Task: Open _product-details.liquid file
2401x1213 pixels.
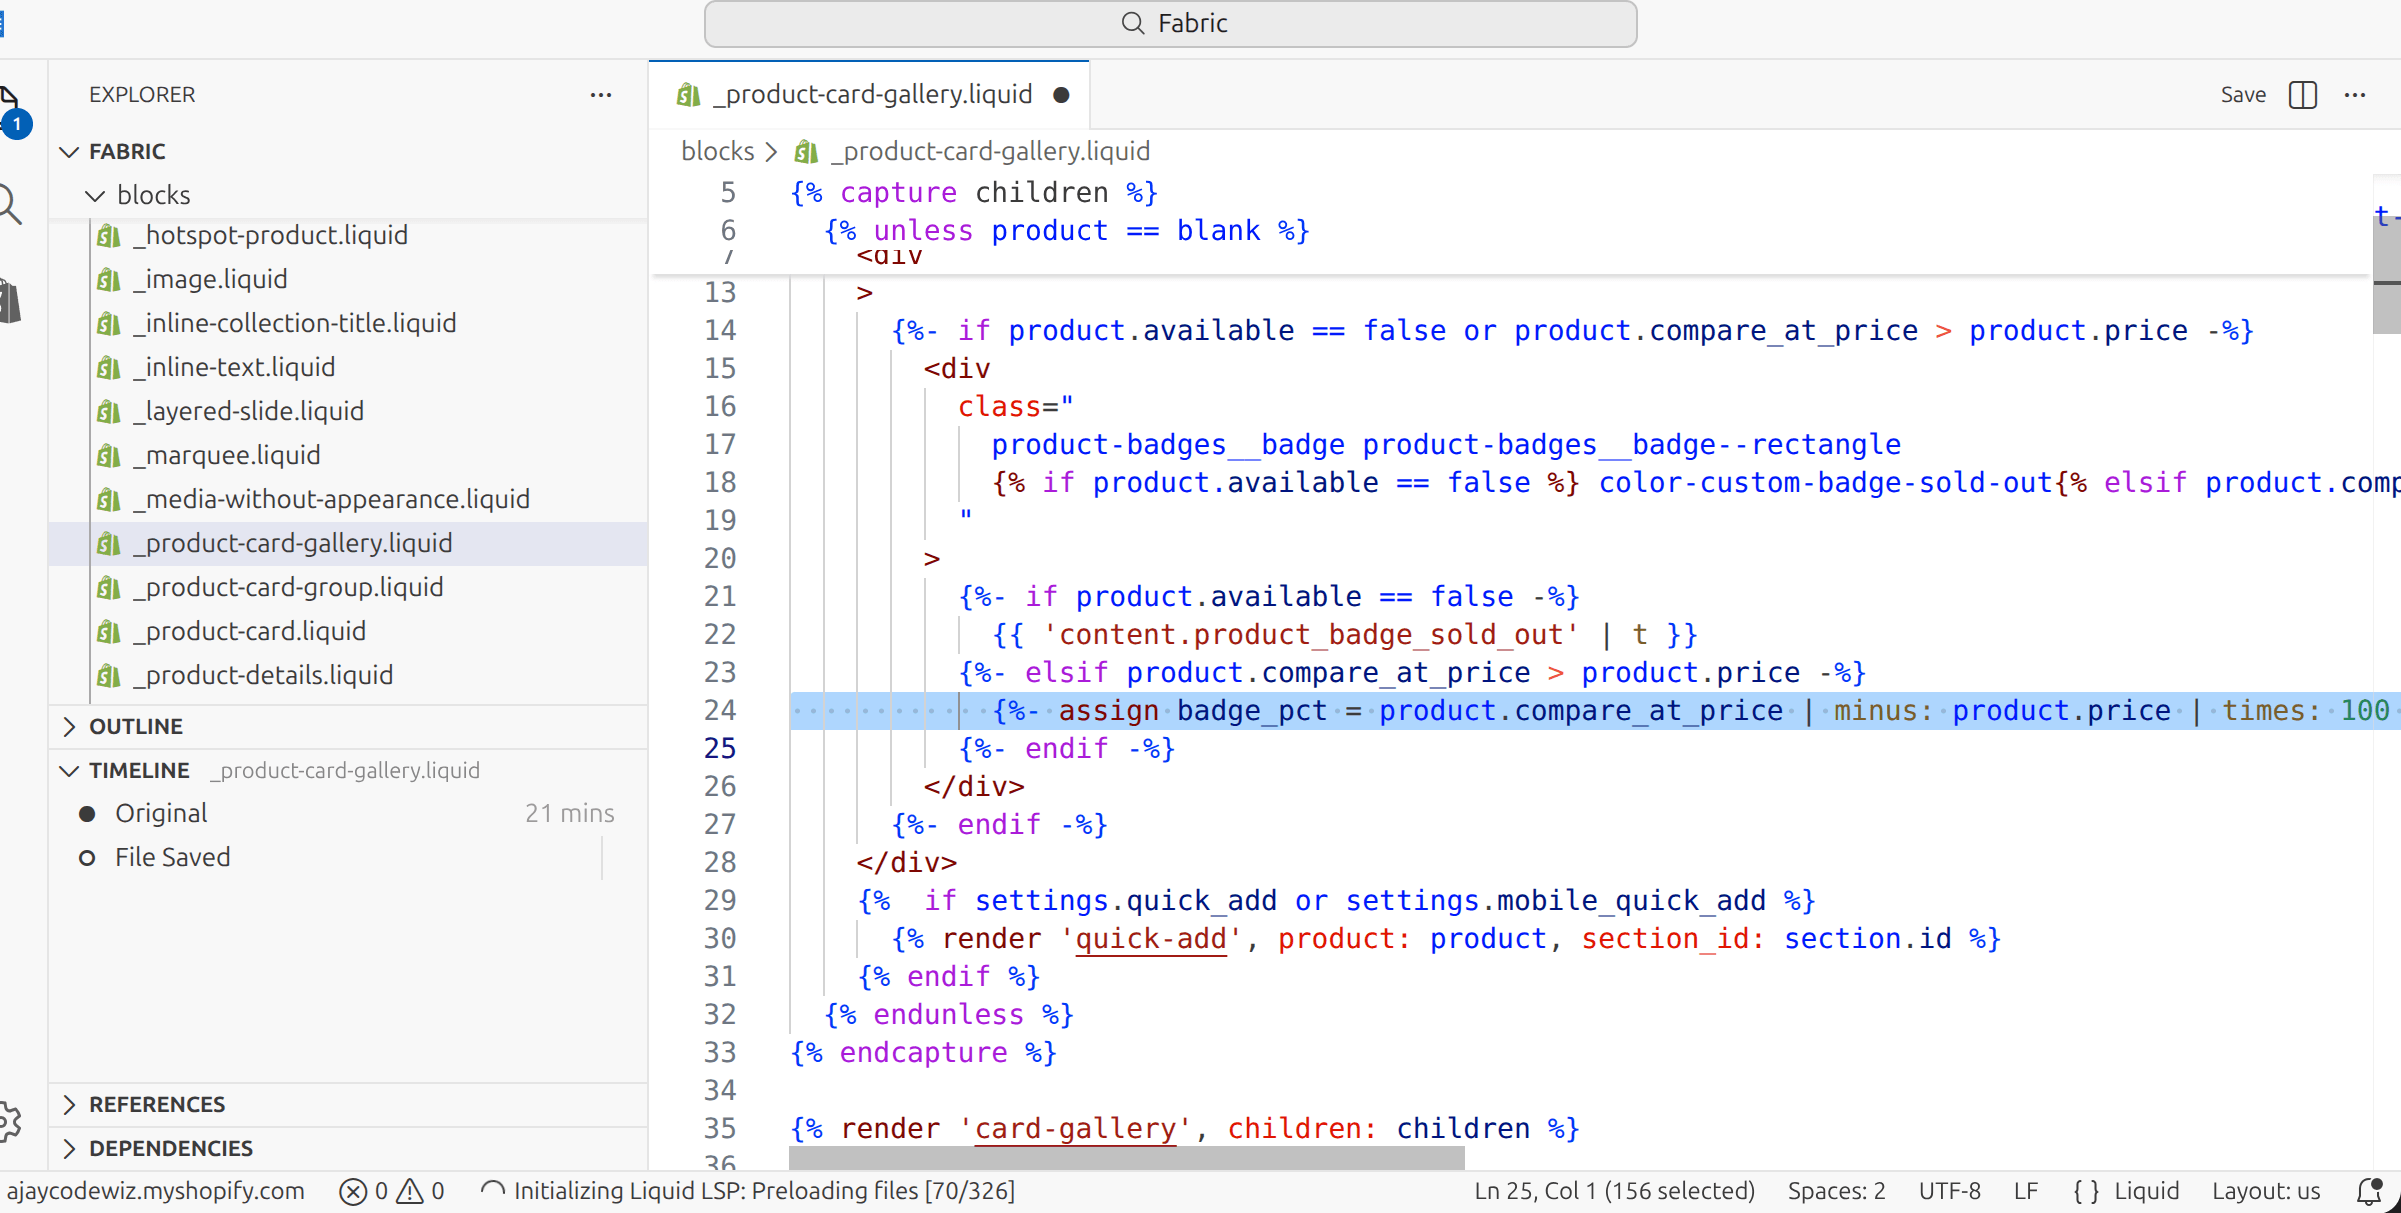Action: (348, 676)
